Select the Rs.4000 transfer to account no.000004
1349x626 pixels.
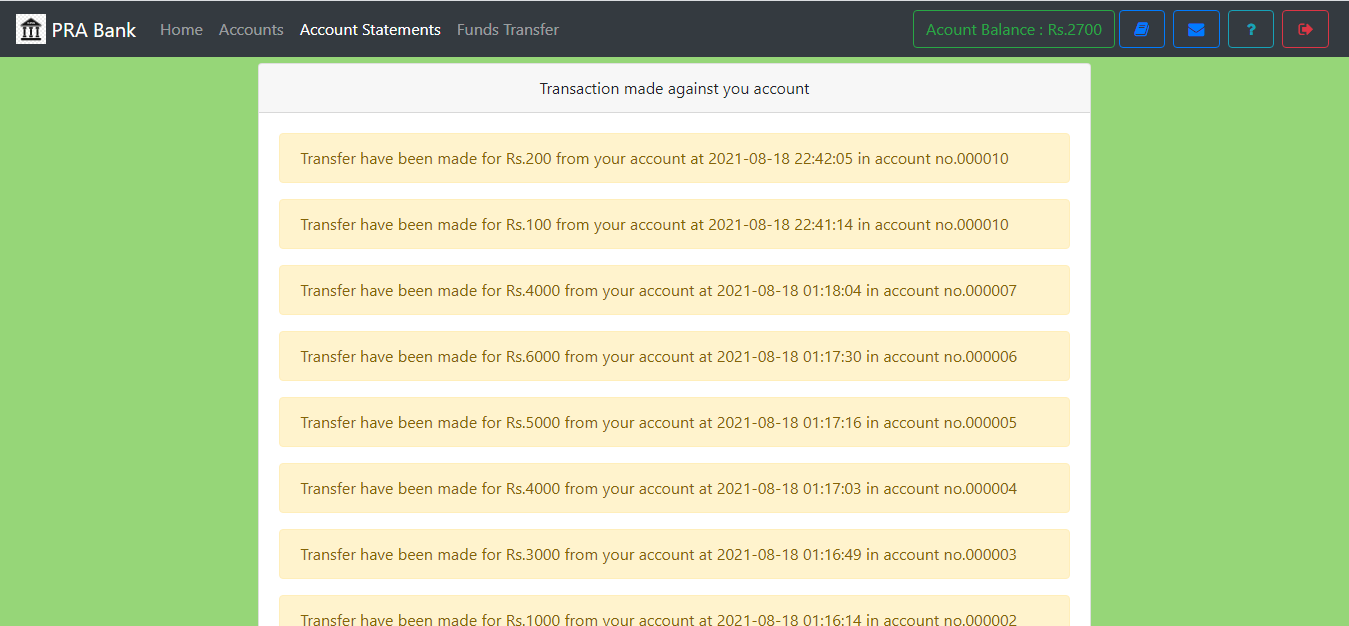pyautogui.click(x=674, y=488)
